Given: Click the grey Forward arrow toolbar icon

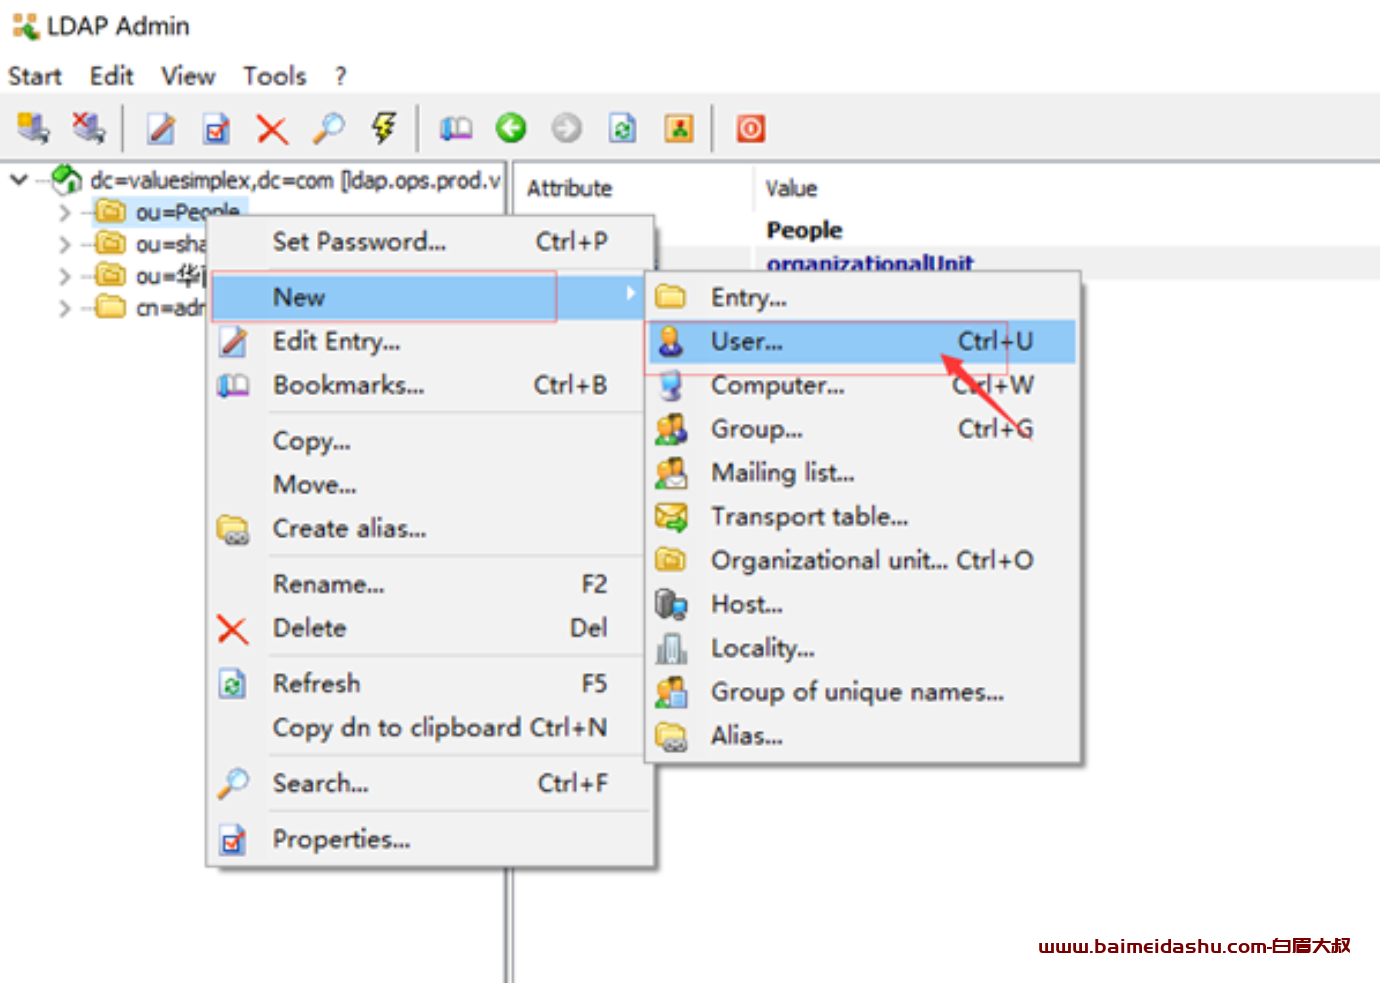Looking at the screenshot, I should tap(567, 128).
